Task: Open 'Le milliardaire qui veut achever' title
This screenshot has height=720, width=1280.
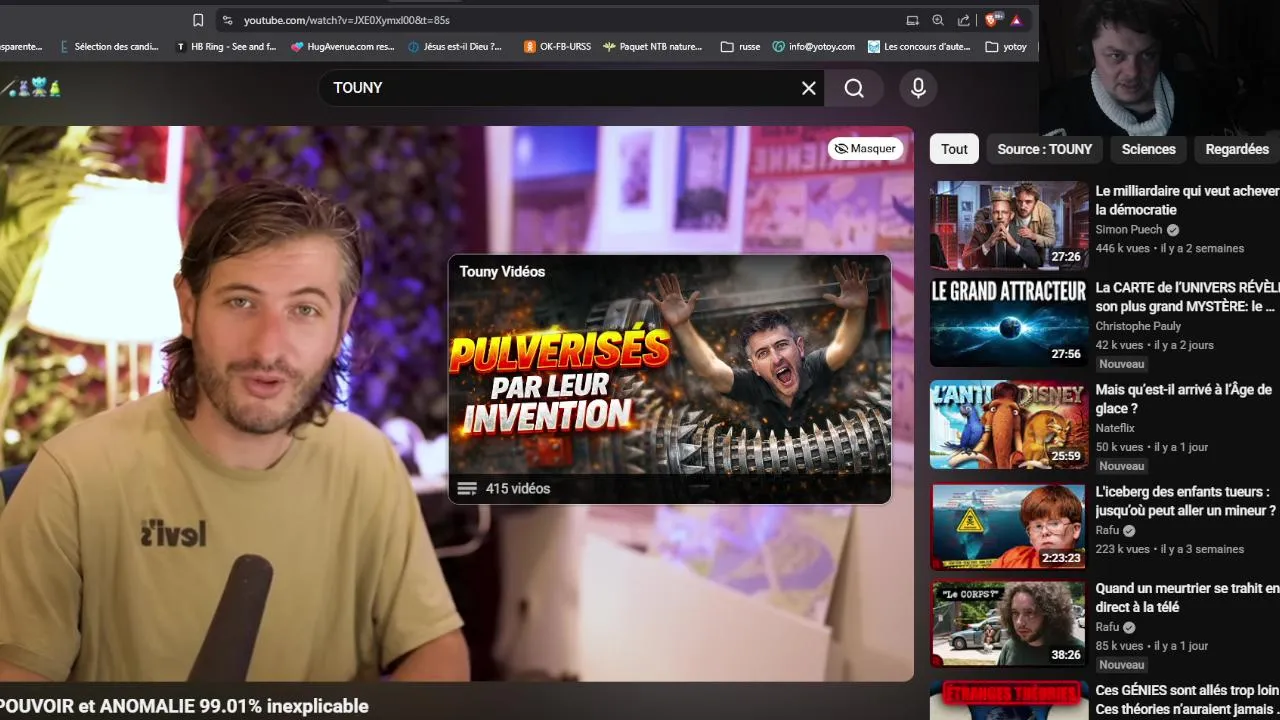Action: click(1187, 200)
